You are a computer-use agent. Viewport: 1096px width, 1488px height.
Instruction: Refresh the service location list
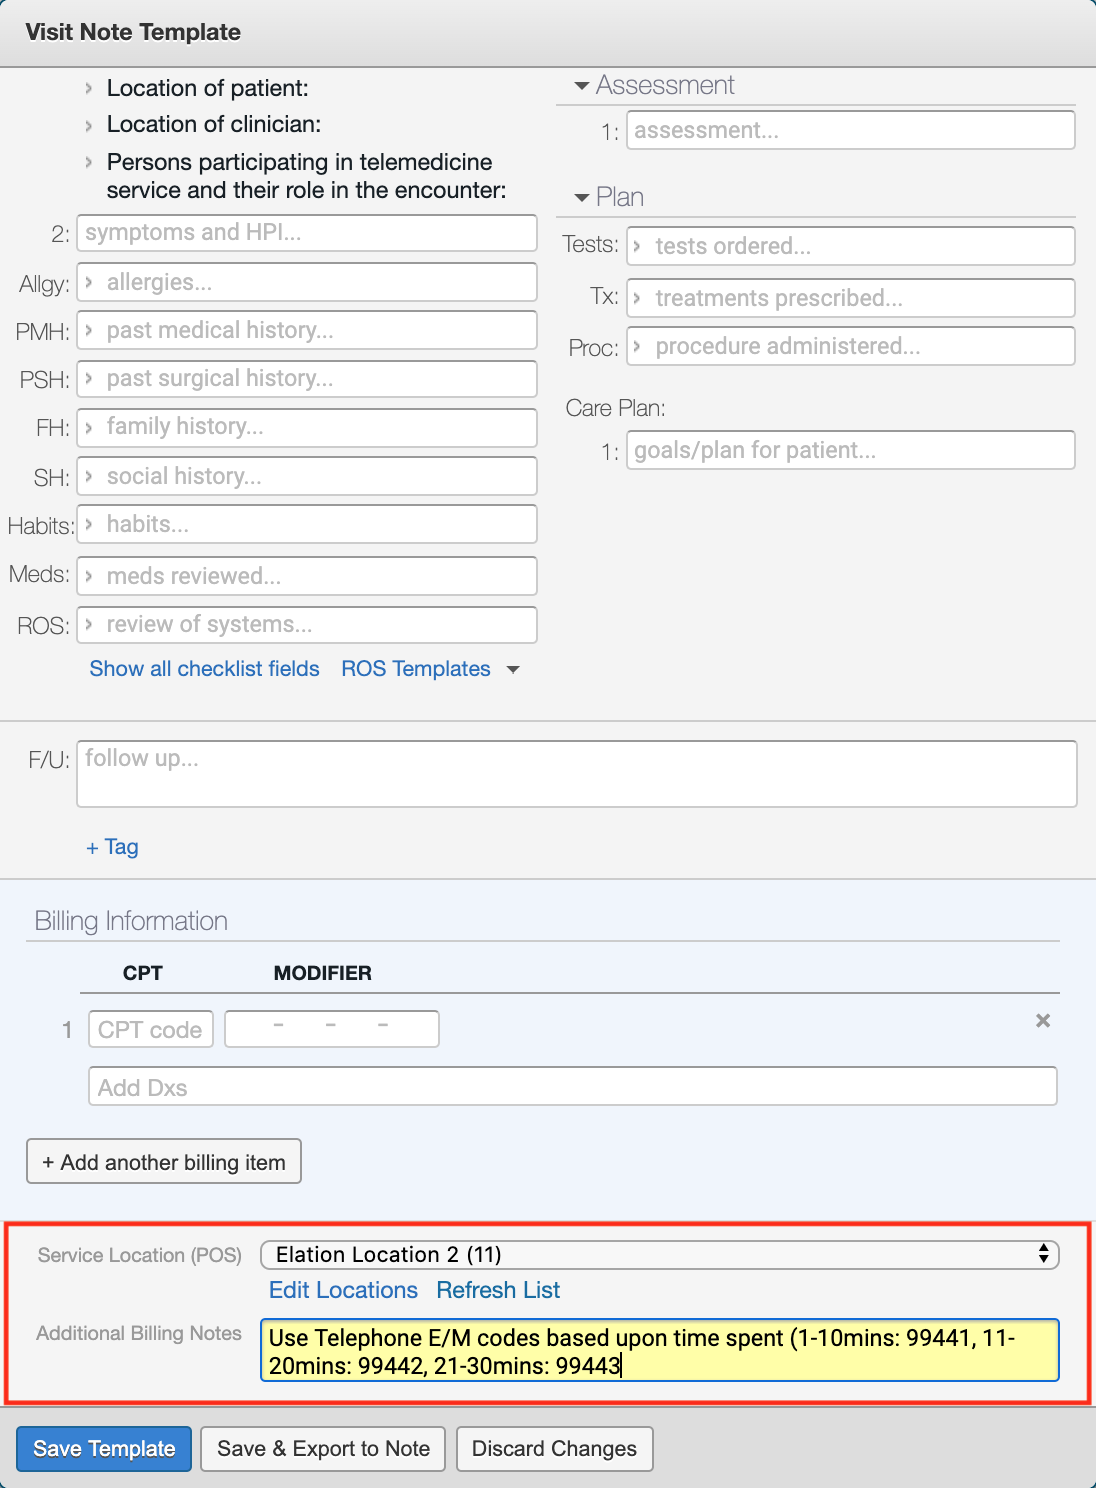point(497,1290)
